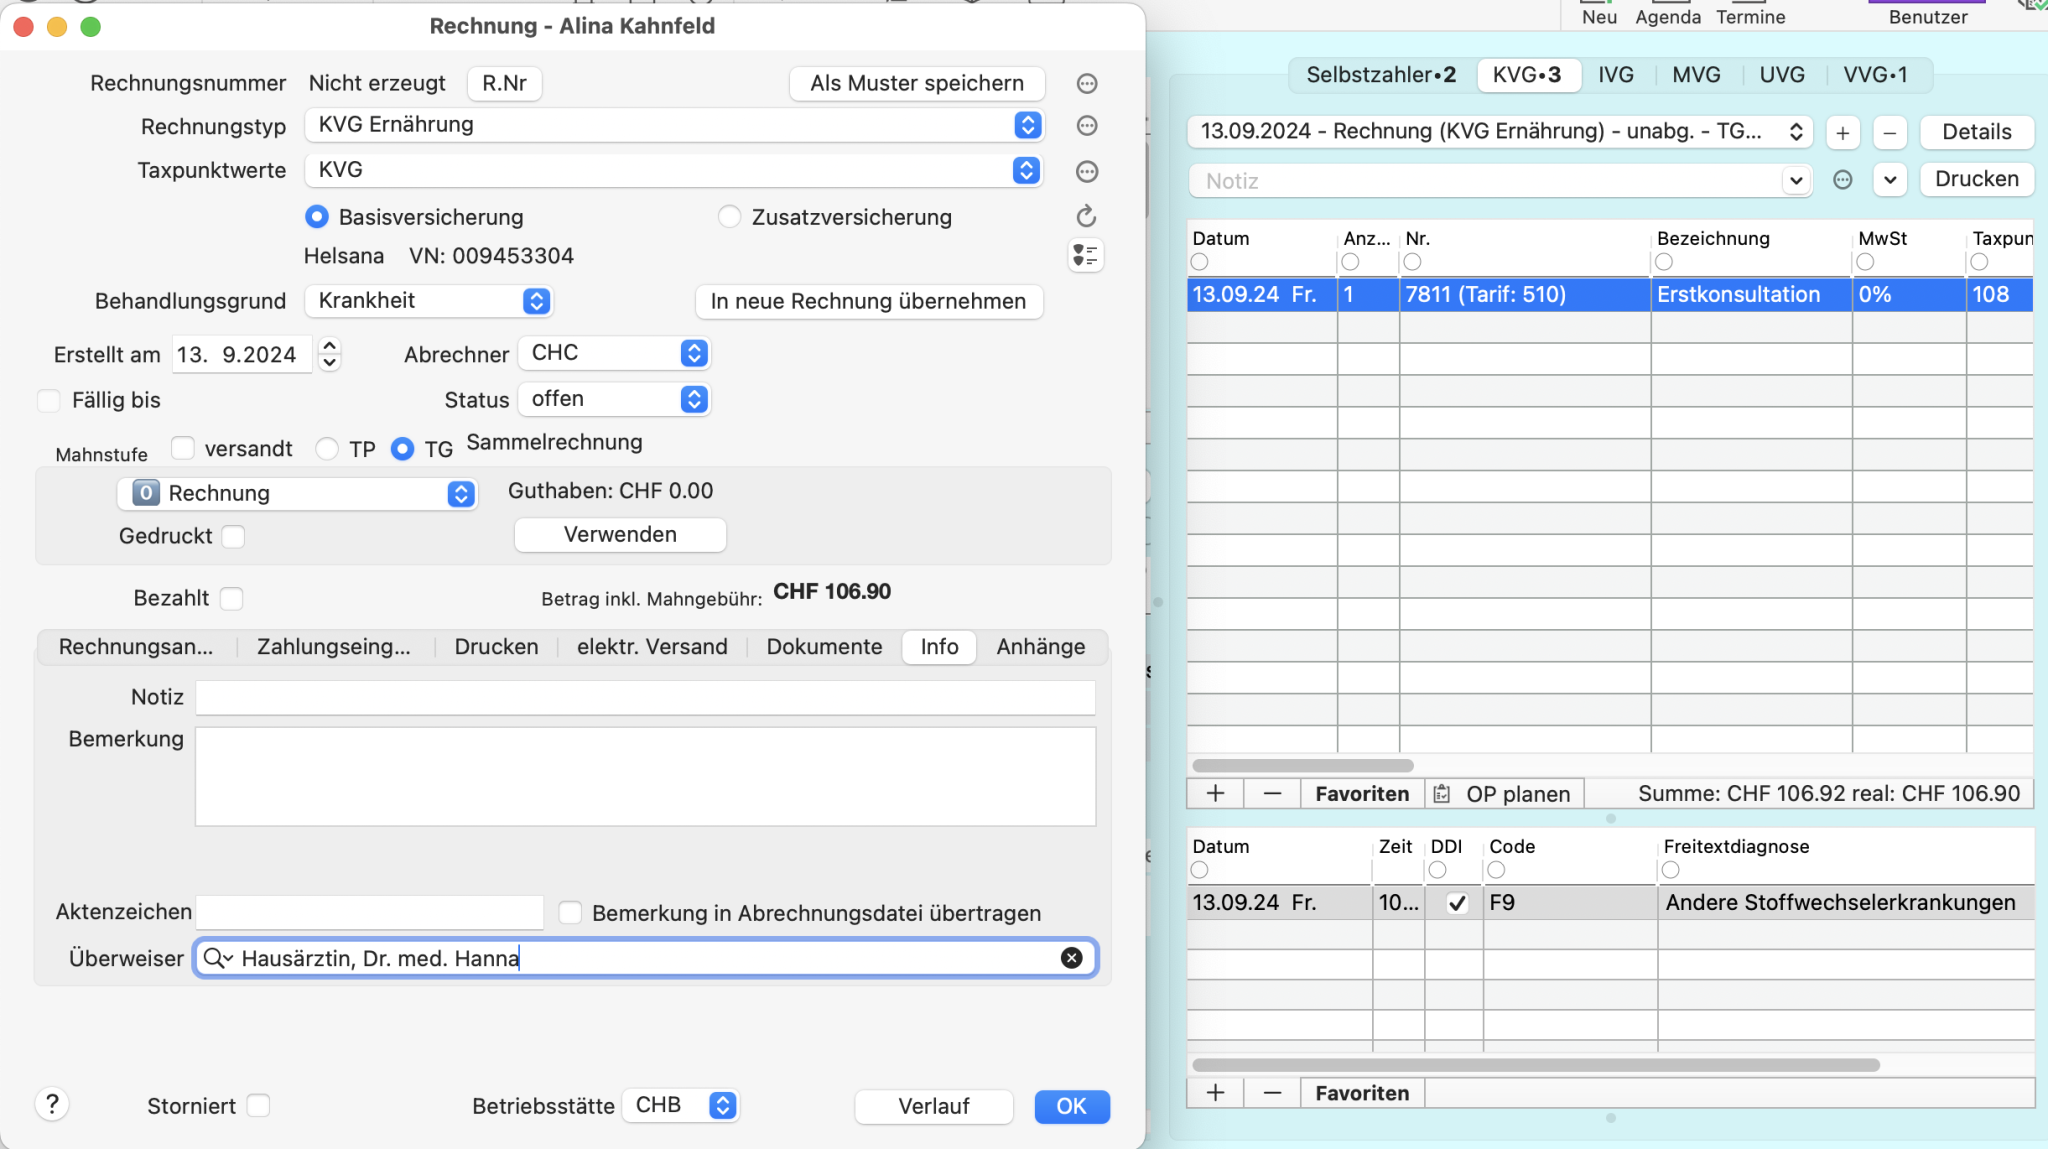Open options icon beside Taxpunktwerte field
The width and height of the screenshot is (2048, 1149).
[x=1087, y=172]
